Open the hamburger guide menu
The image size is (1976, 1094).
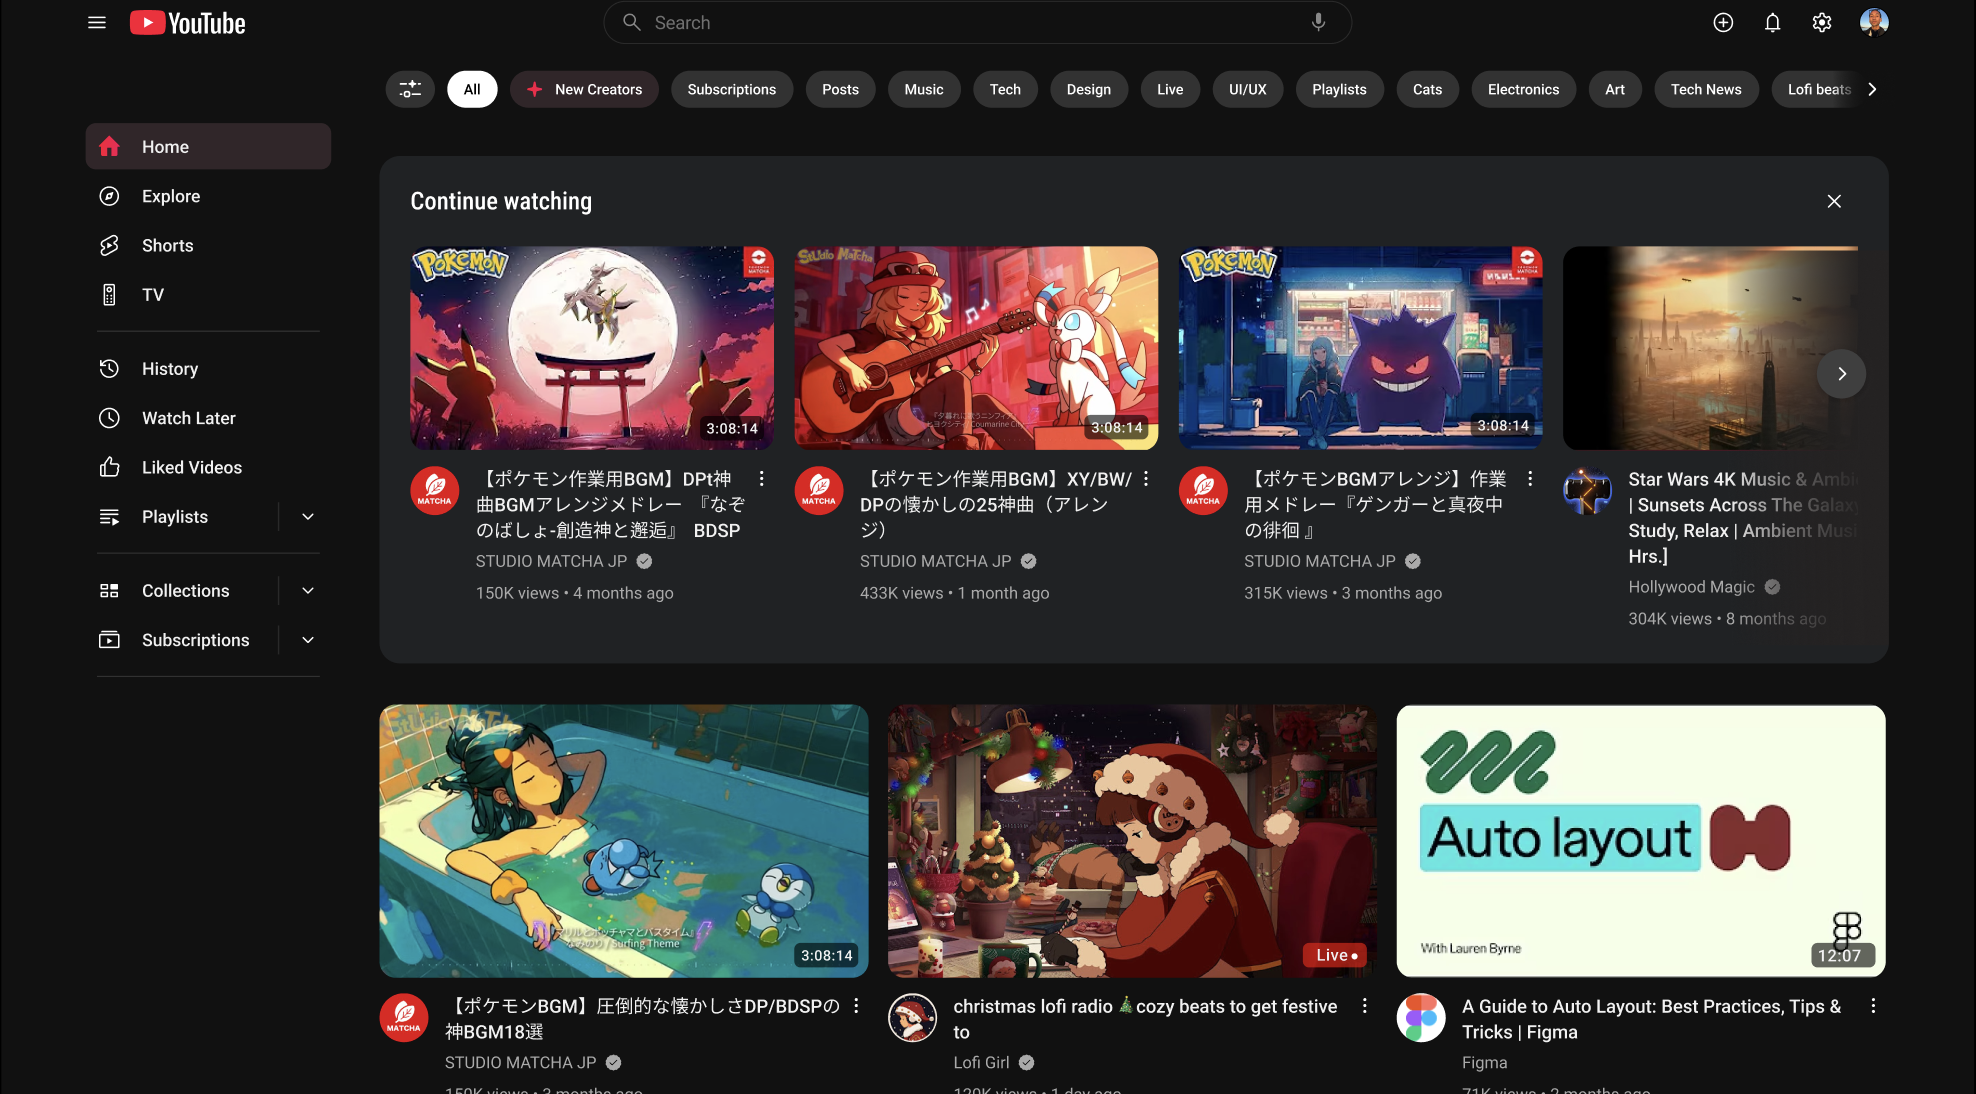click(x=97, y=22)
